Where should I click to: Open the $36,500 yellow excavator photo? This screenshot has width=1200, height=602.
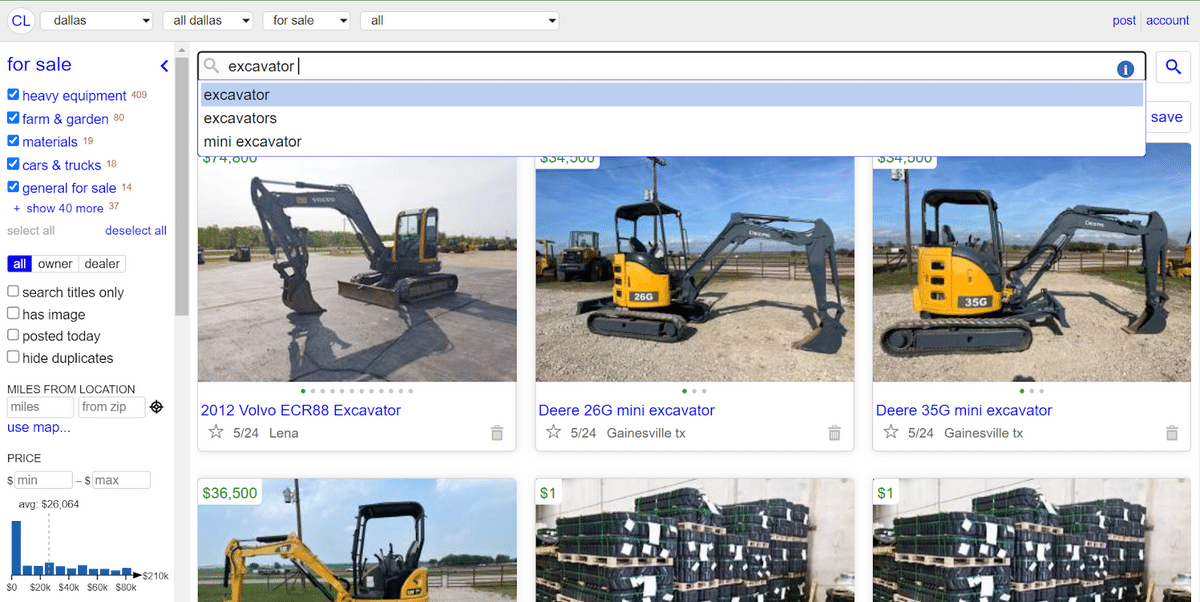coord(357,540)
